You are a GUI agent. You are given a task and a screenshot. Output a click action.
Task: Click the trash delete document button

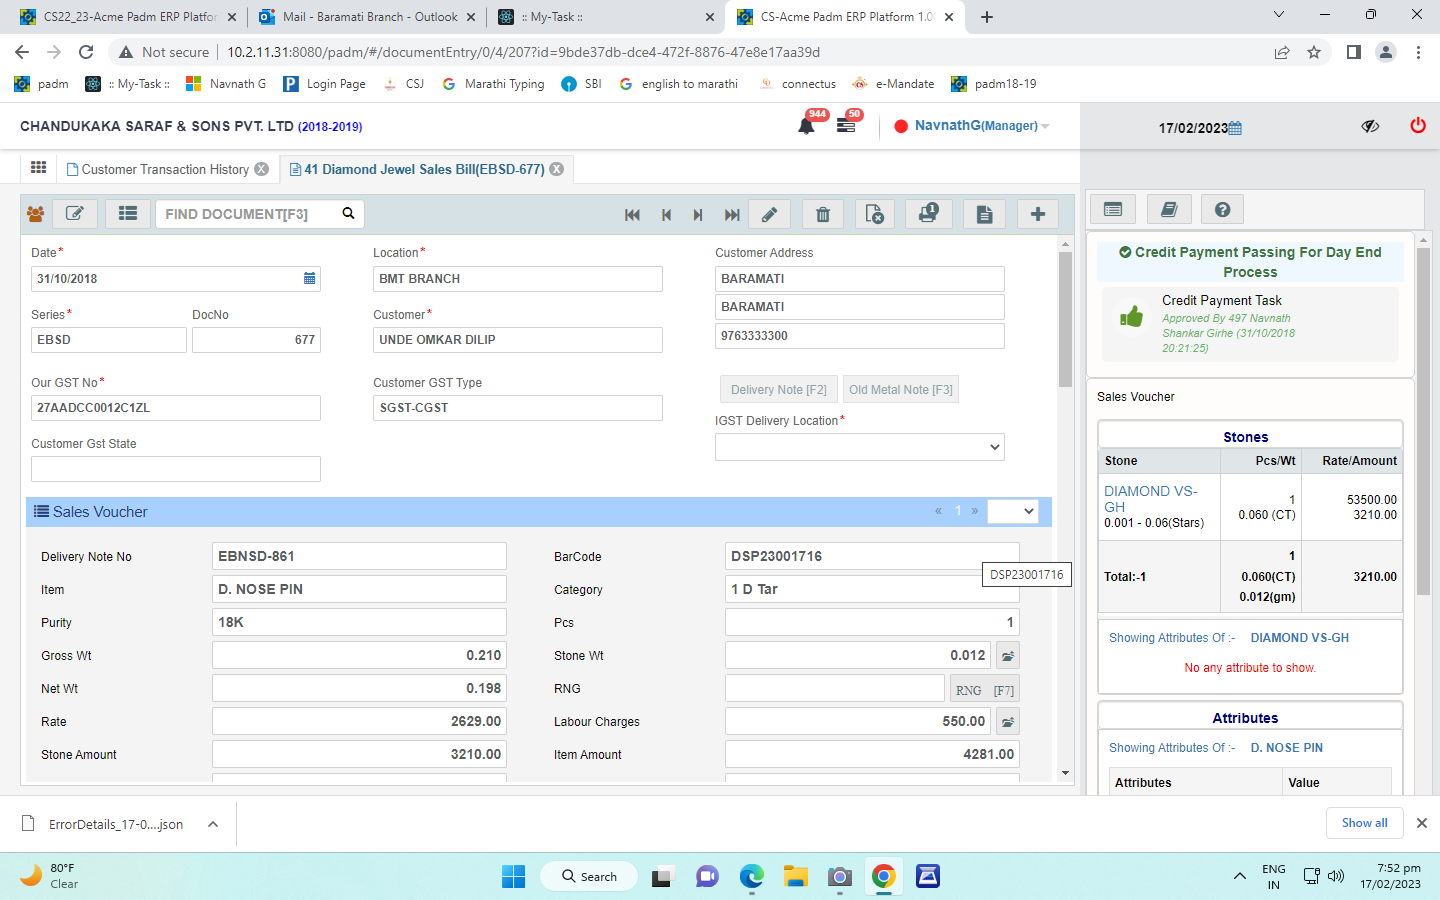(823, 214)
